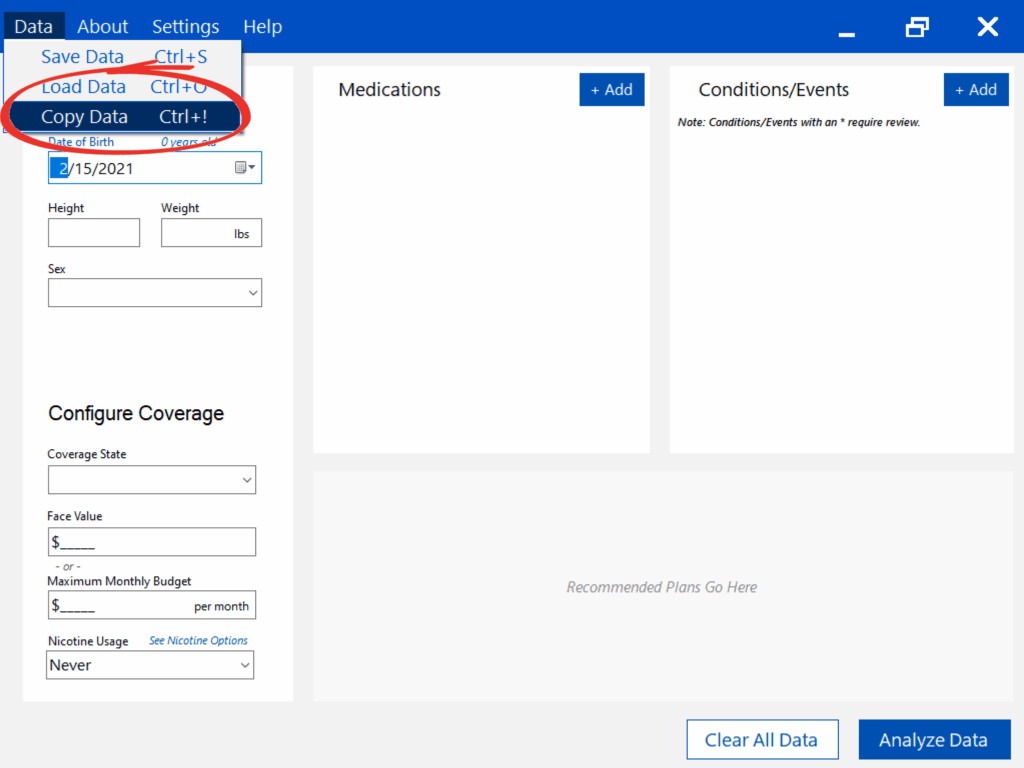
Task: Open the About menu
Action: tap(103, 27)
